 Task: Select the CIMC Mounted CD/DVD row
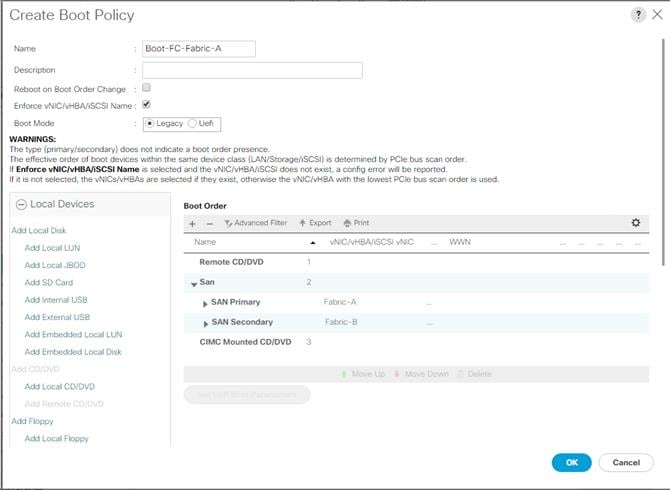(416, 342)
